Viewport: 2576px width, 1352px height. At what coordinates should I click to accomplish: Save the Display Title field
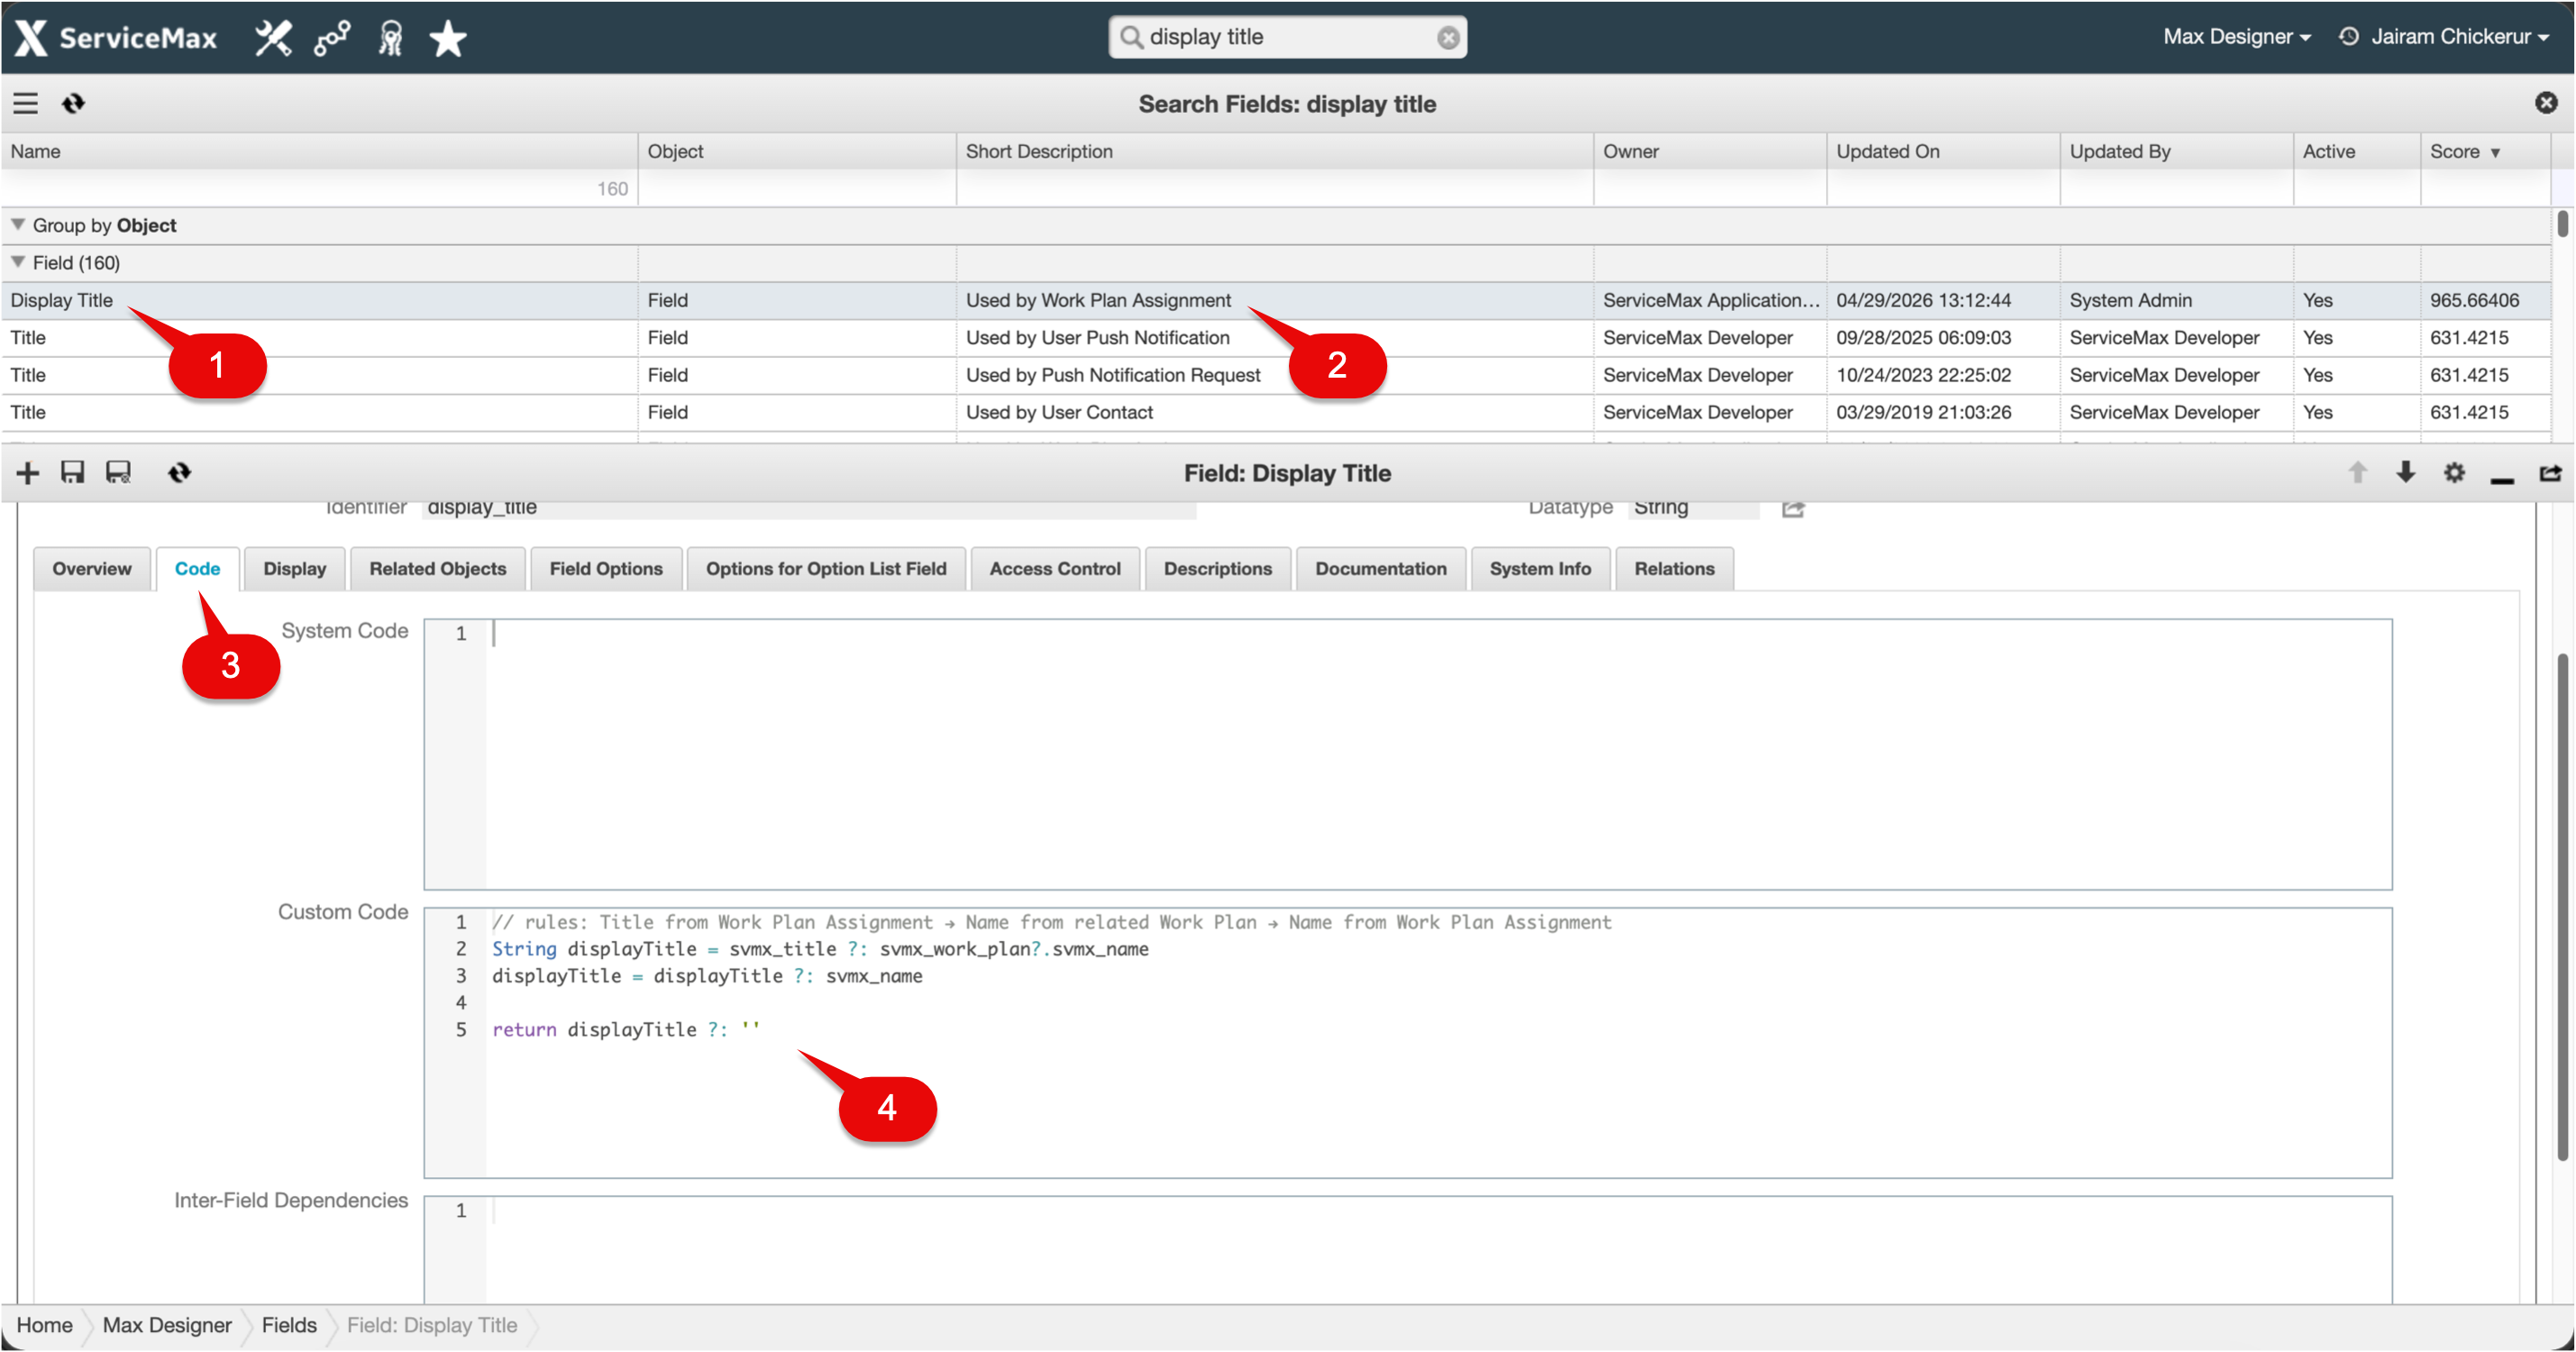click(72, 473)
